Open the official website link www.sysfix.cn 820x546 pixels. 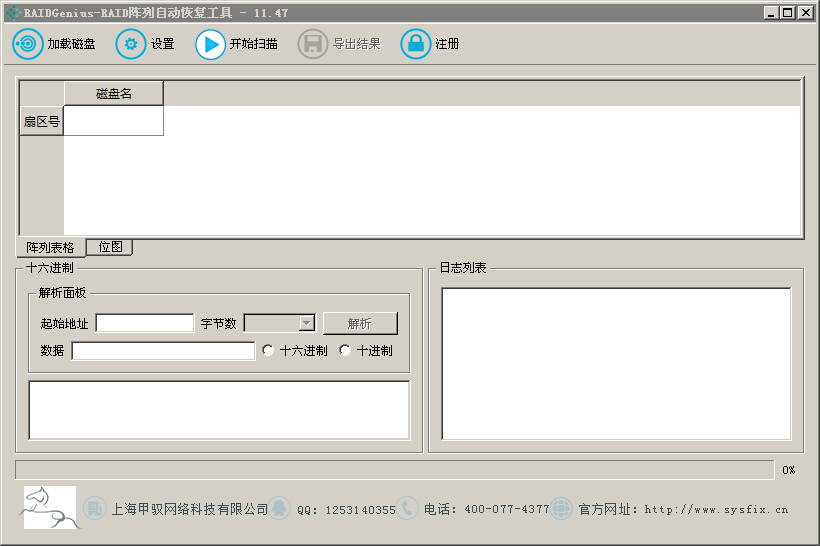click(716, 509)
